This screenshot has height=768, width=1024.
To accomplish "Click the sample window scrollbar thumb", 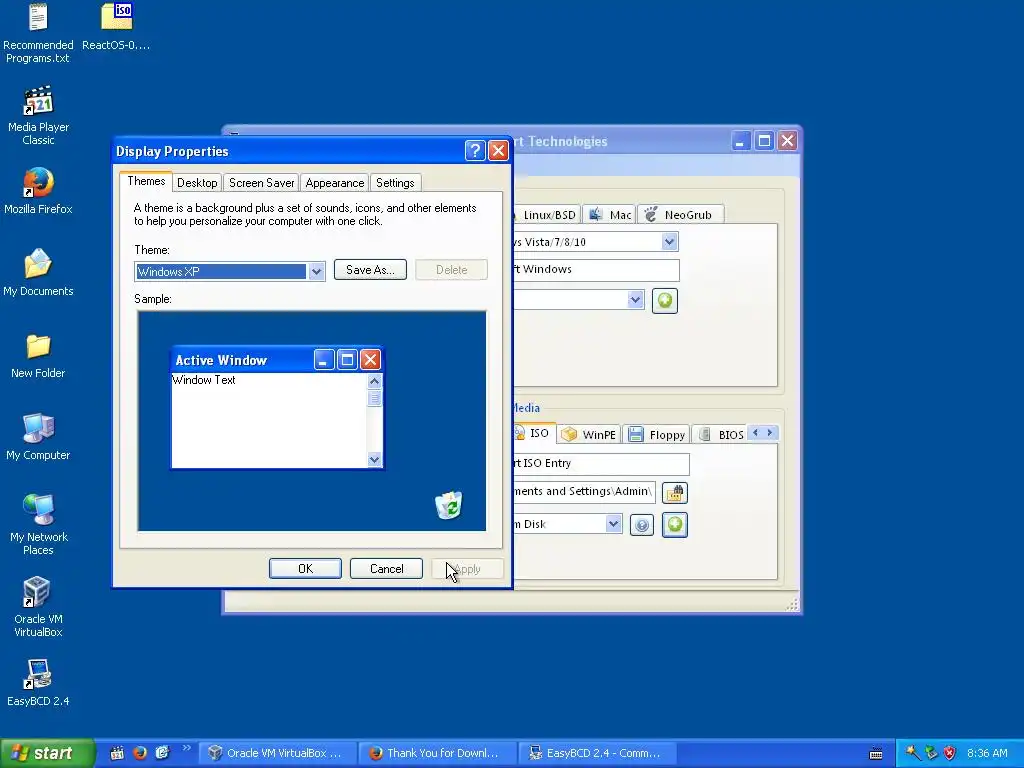I will click(x=374, y=398).
